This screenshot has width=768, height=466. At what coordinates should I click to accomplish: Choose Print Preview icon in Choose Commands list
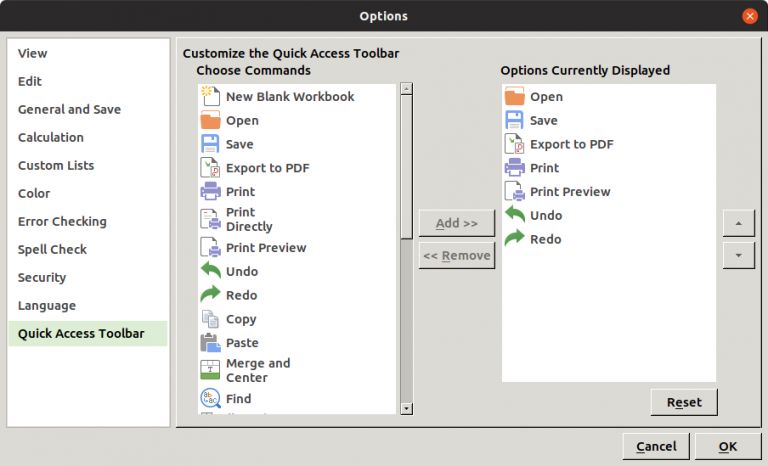[x=210, y=247]
